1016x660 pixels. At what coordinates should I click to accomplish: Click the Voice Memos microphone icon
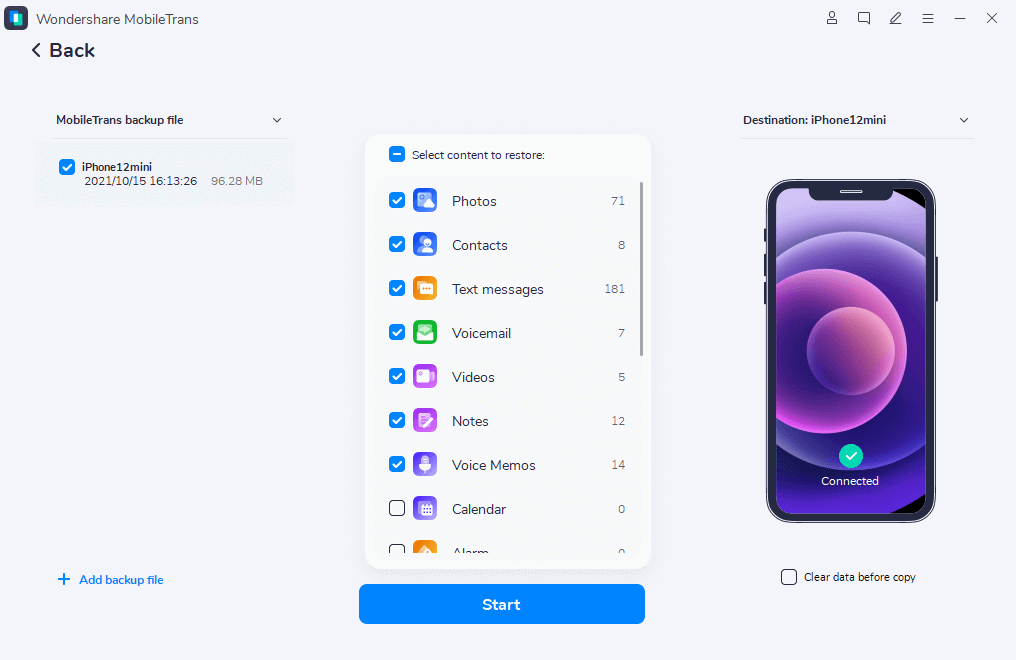pyautogui.click(x=425, y=465)
